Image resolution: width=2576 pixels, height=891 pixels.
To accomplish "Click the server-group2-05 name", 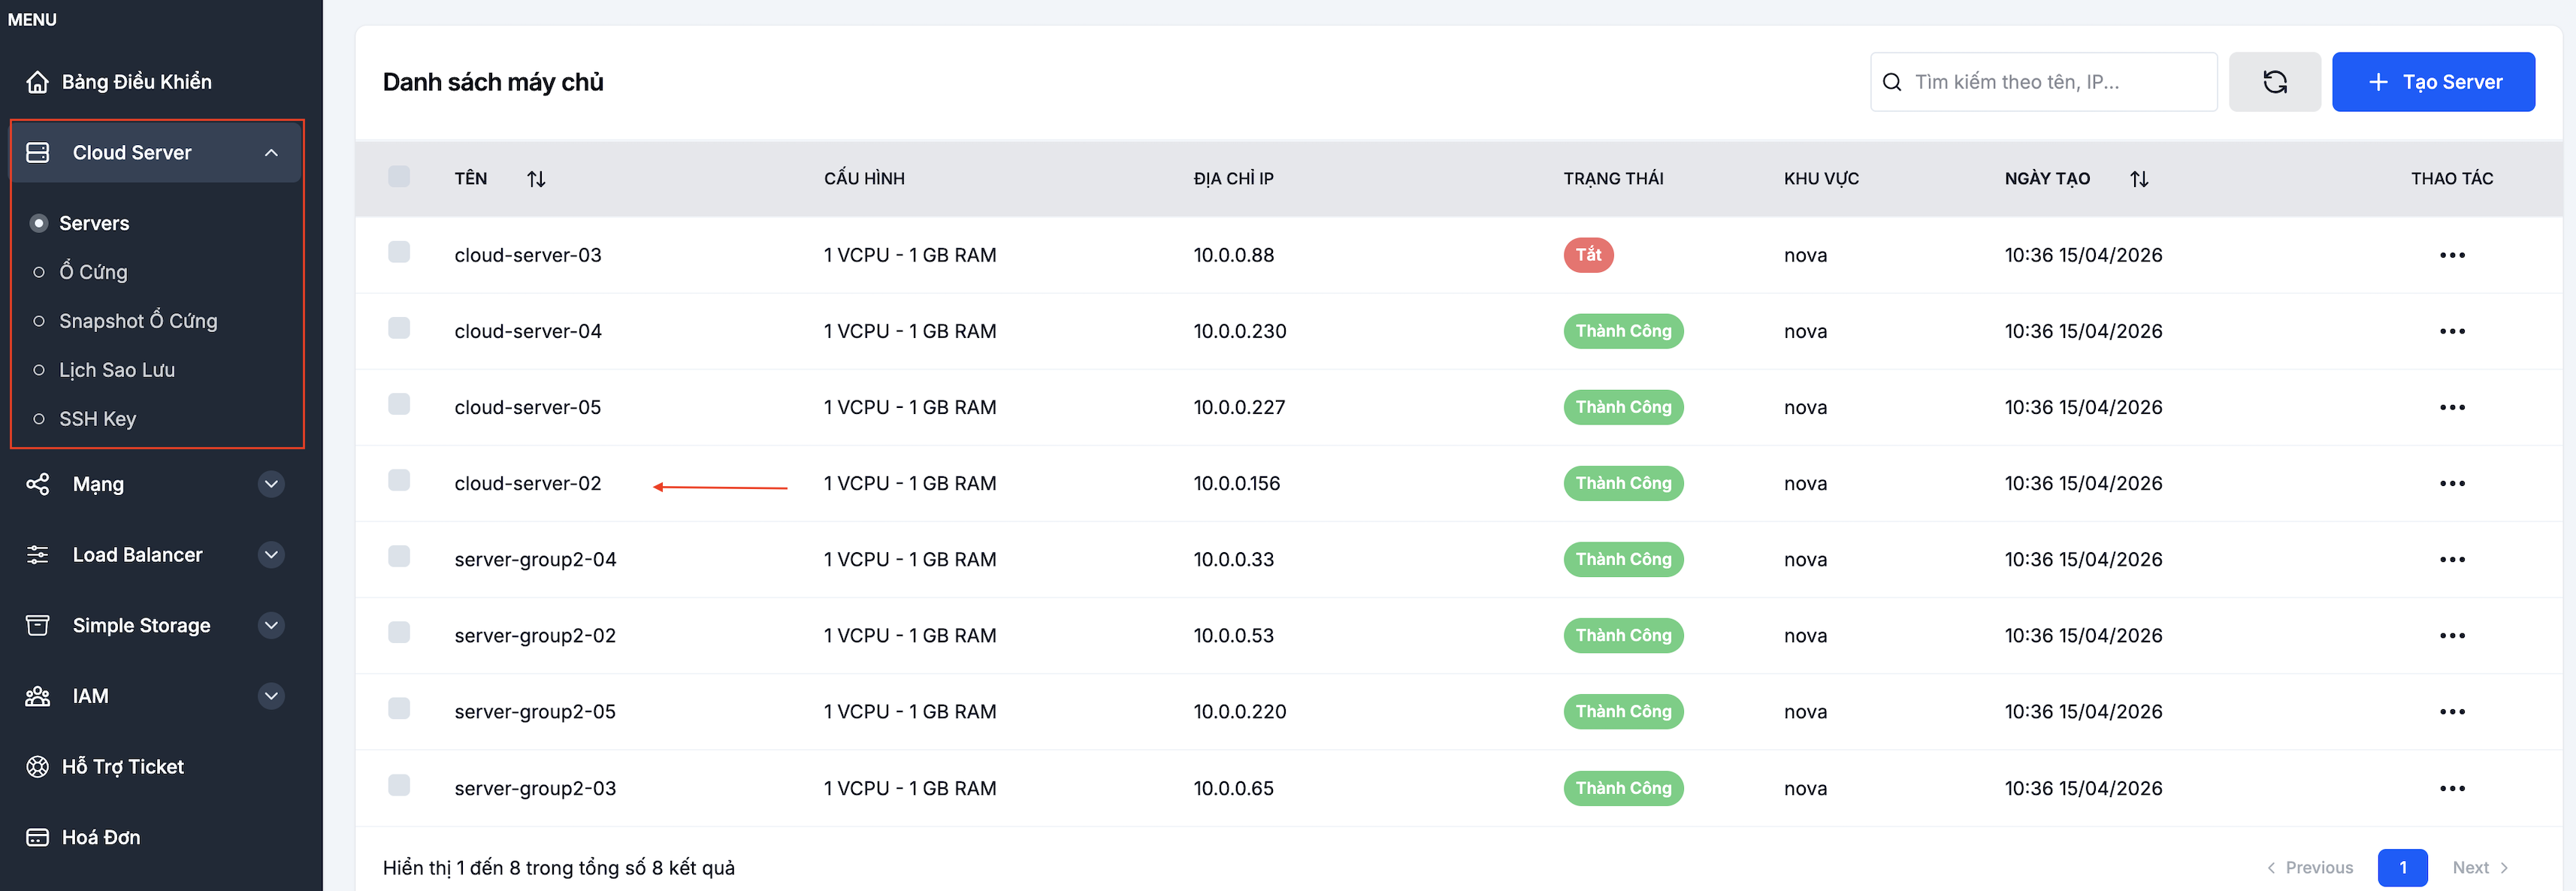I will 535,711.
